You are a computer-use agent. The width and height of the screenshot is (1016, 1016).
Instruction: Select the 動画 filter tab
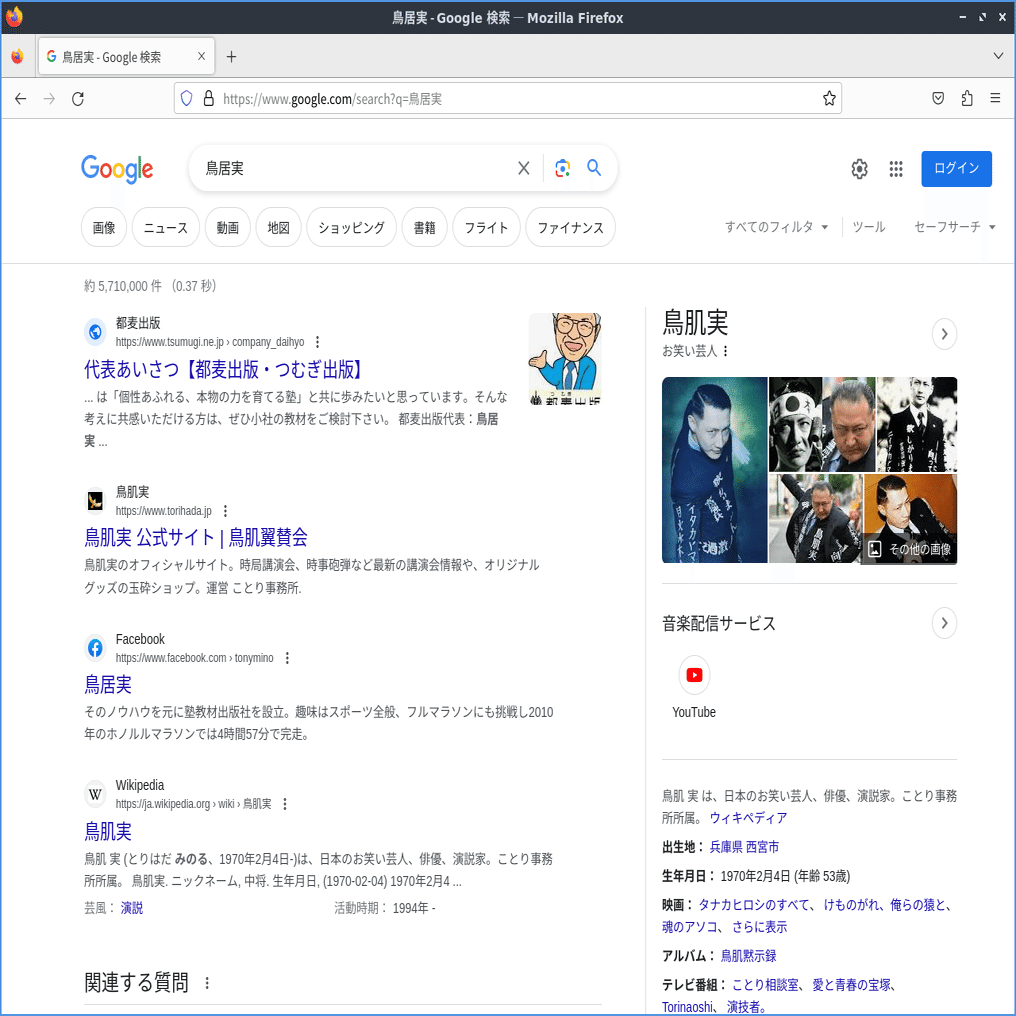(227, 227)
